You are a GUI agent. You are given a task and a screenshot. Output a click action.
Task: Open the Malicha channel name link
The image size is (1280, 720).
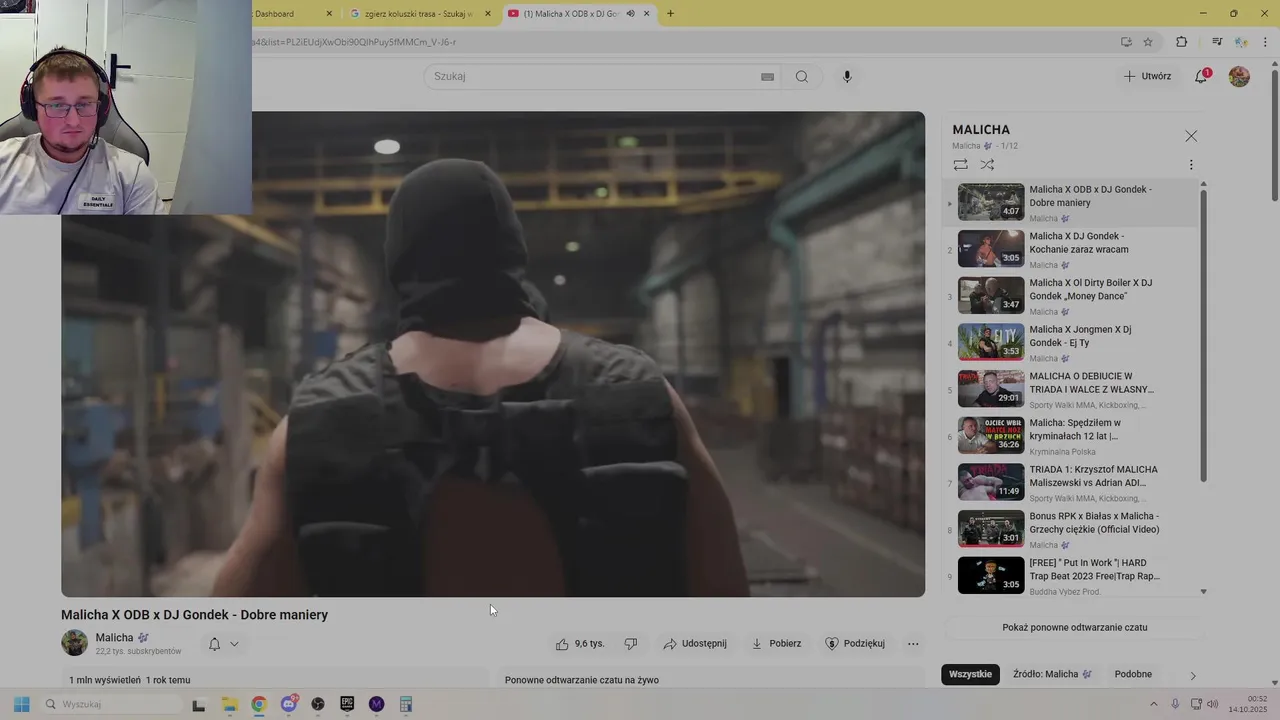click(114, 638)
